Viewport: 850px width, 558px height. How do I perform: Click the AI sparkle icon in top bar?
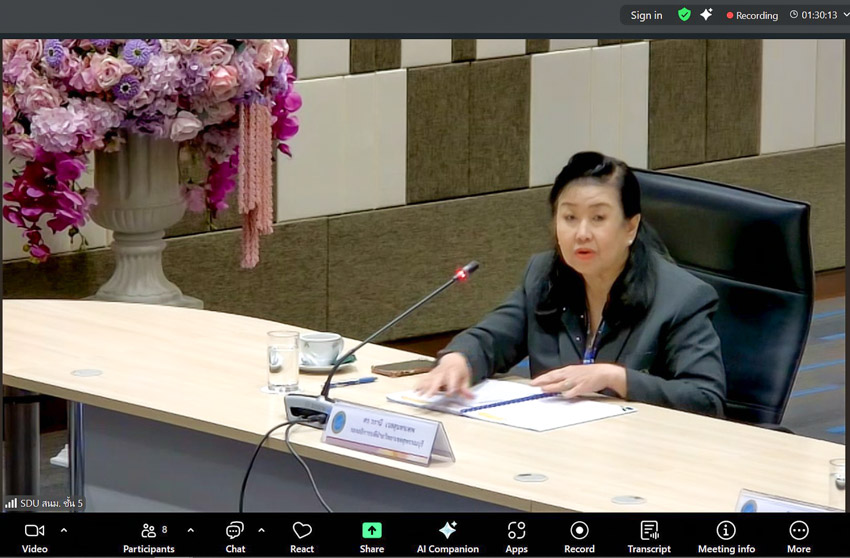(707, 15)
